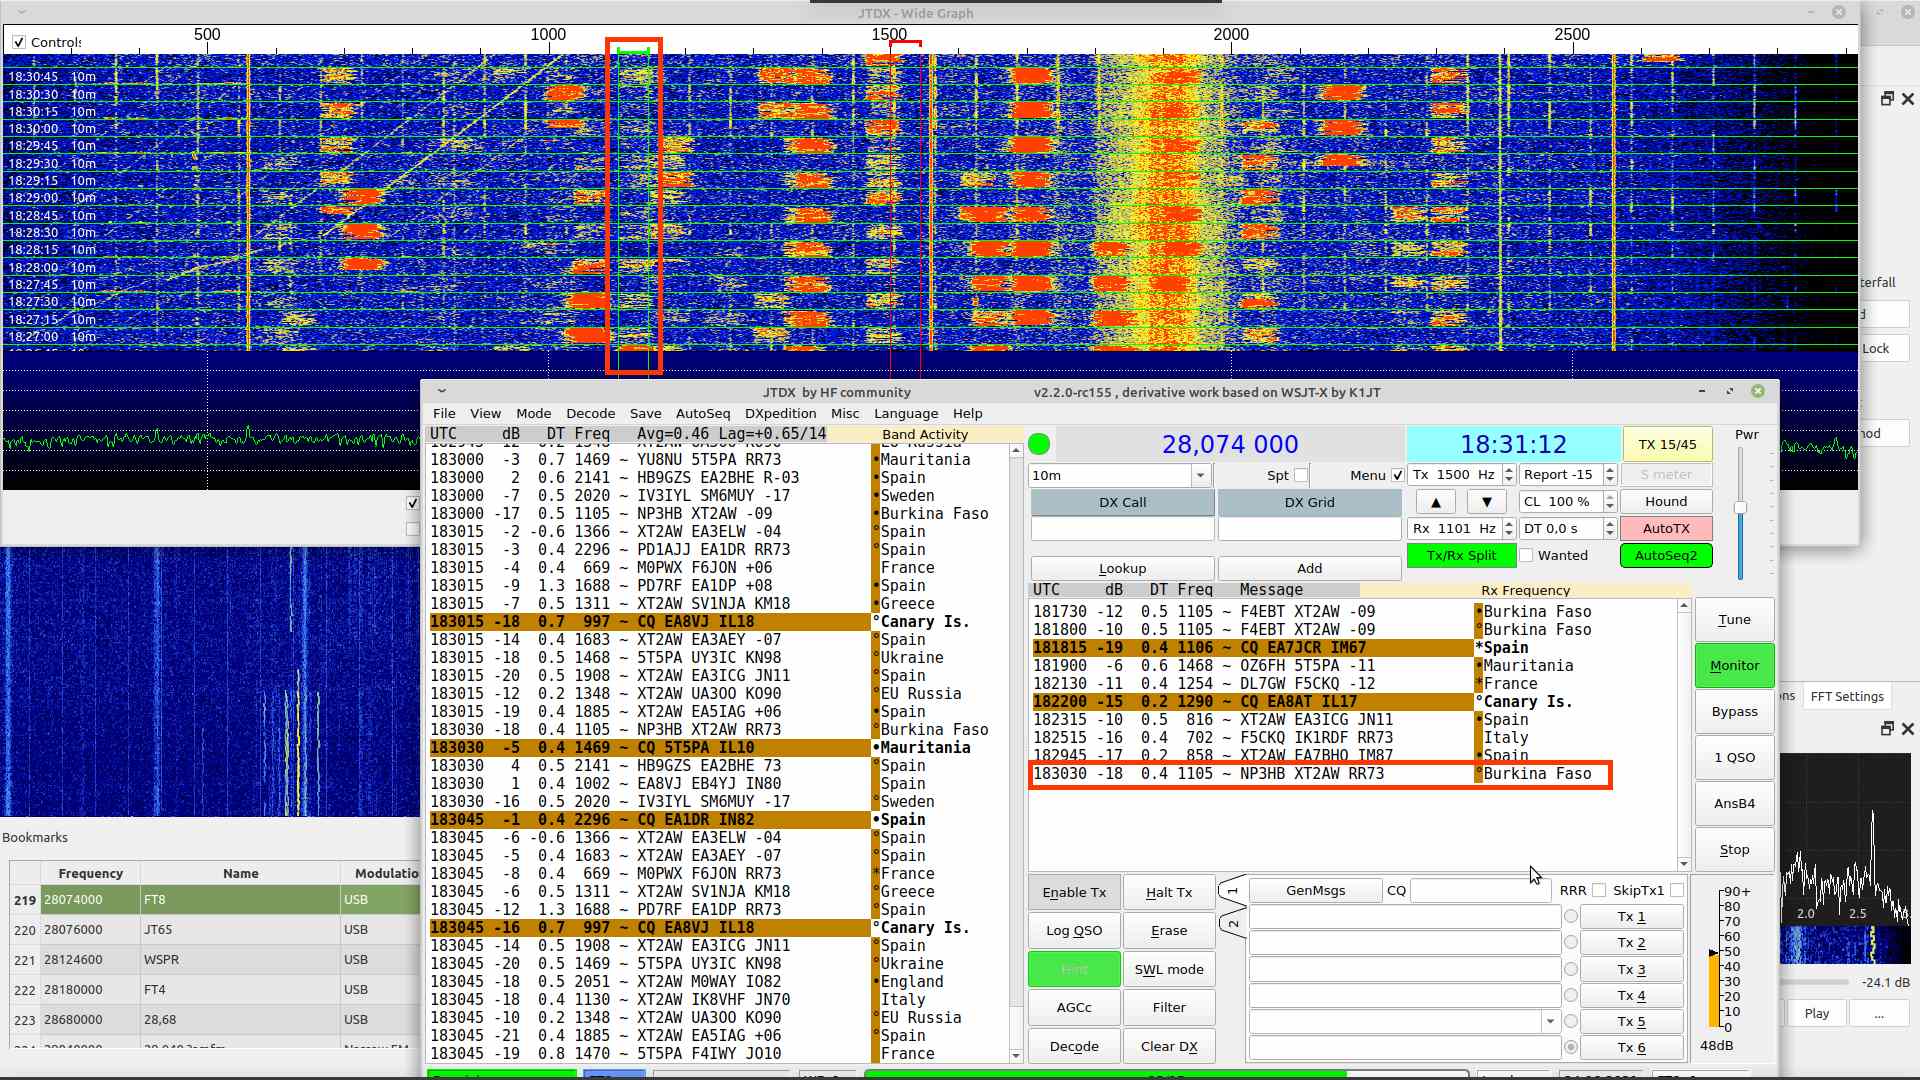Open the DXpedition menu
This screenshot has width=1920, height=1080.
tap(780, 413)
